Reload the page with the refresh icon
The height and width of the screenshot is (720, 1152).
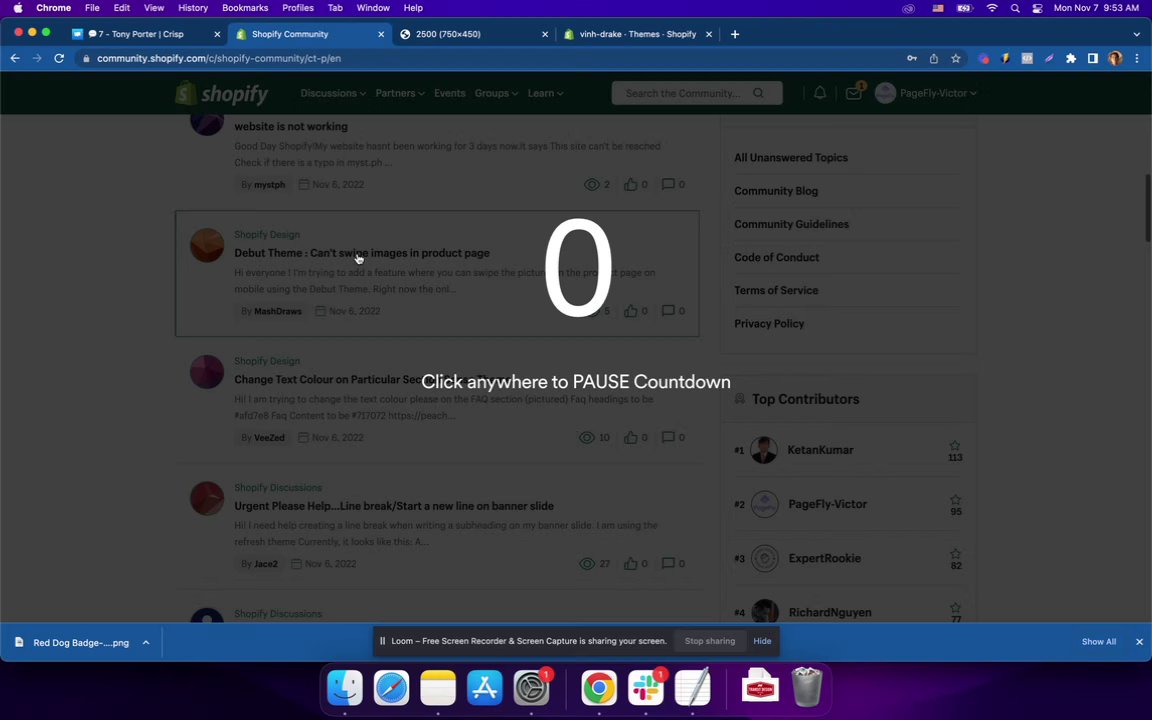[60, 58]
